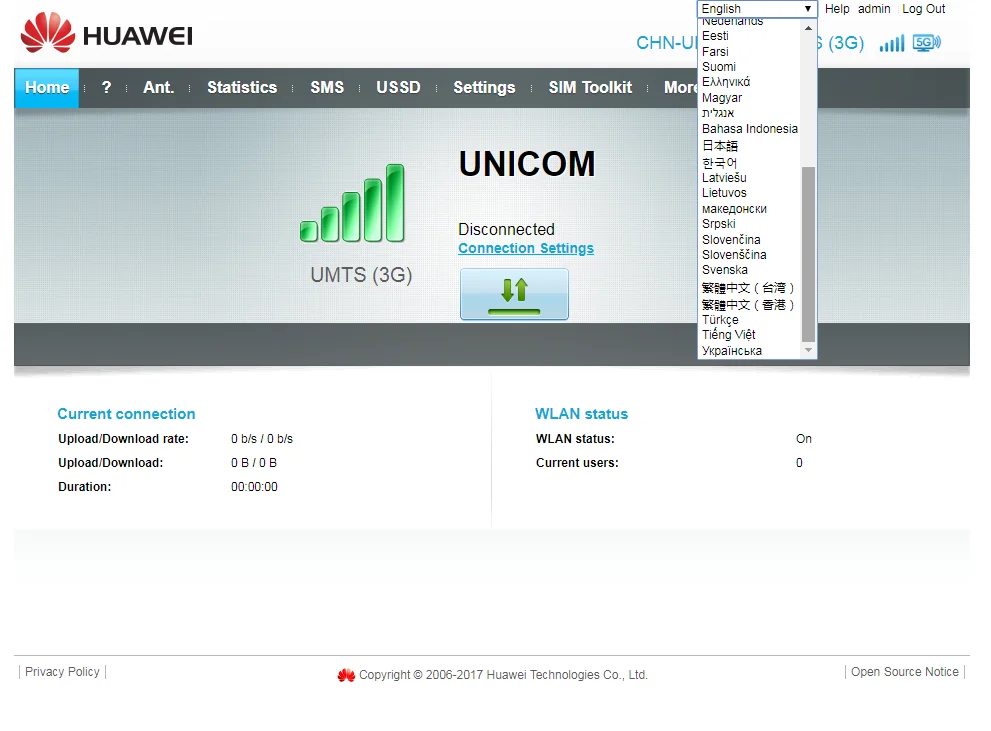The height and width of the screenshot is (731, 991).
Task: Switch to the Statistics tab
Action: [x=242, y=87]
